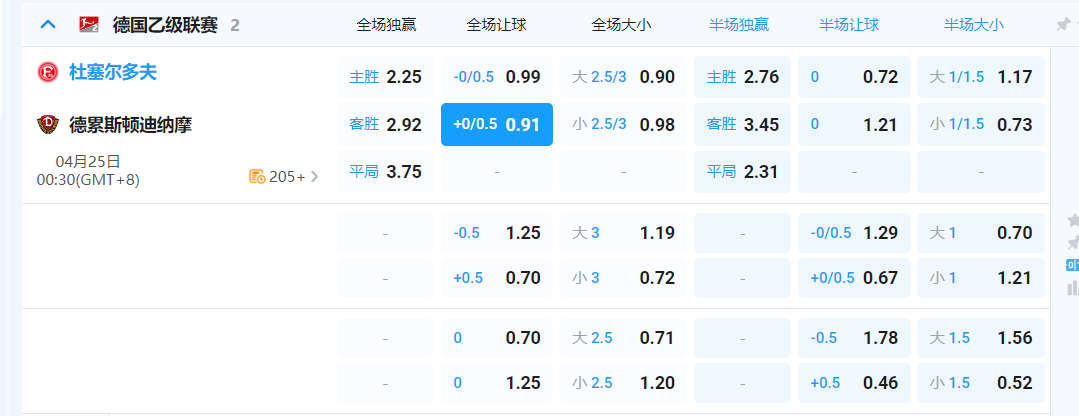Click the 2. Bundesliga league logo icon
This screenshot has width=1079, height=416.
click(88, 25)
